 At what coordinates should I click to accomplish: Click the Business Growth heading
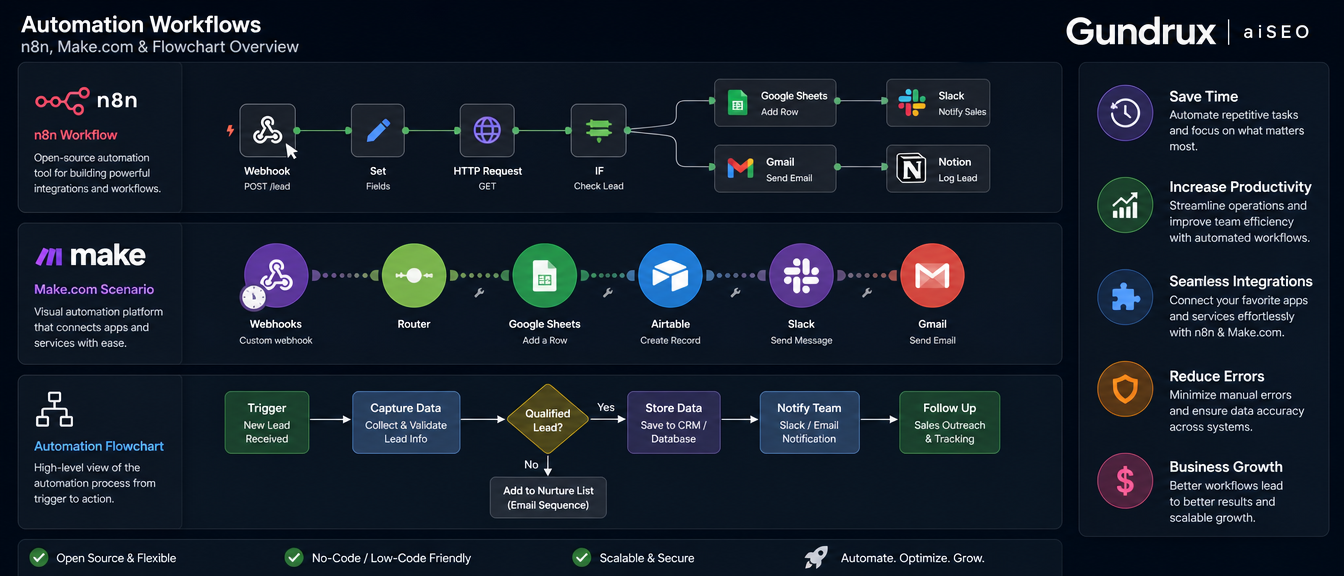[1226, 466]
